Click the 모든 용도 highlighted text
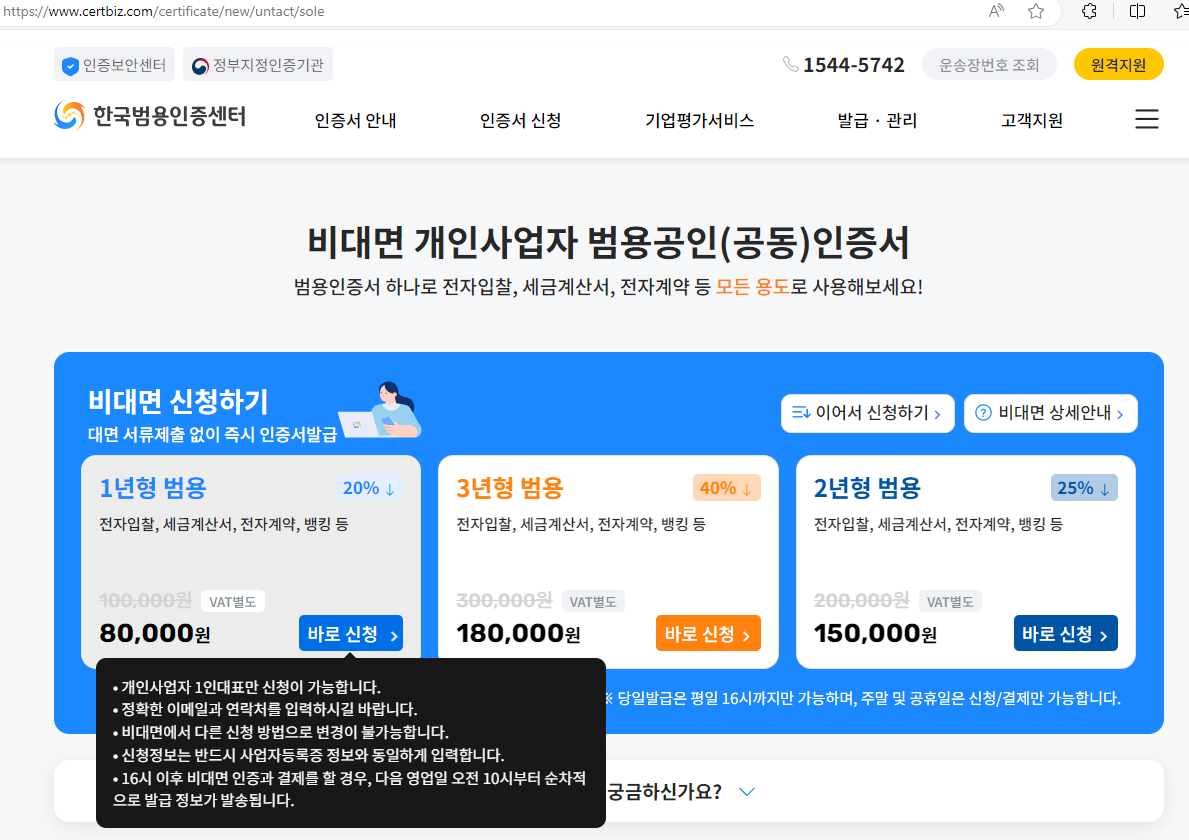The width and height of the screenshot is (1189, 840). [753, 287]
